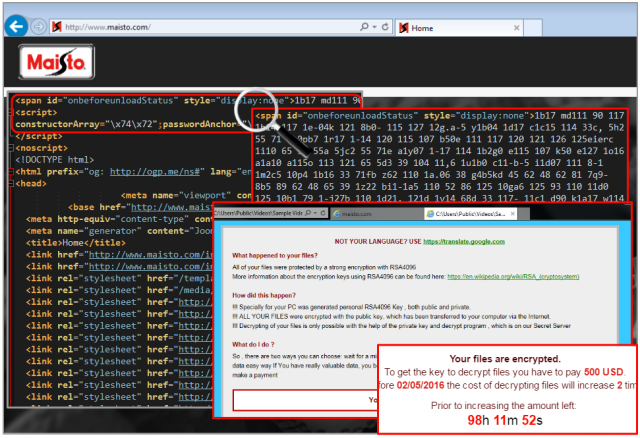
Task: Click the "What do I do ?" heading
Action: point(253,345)
